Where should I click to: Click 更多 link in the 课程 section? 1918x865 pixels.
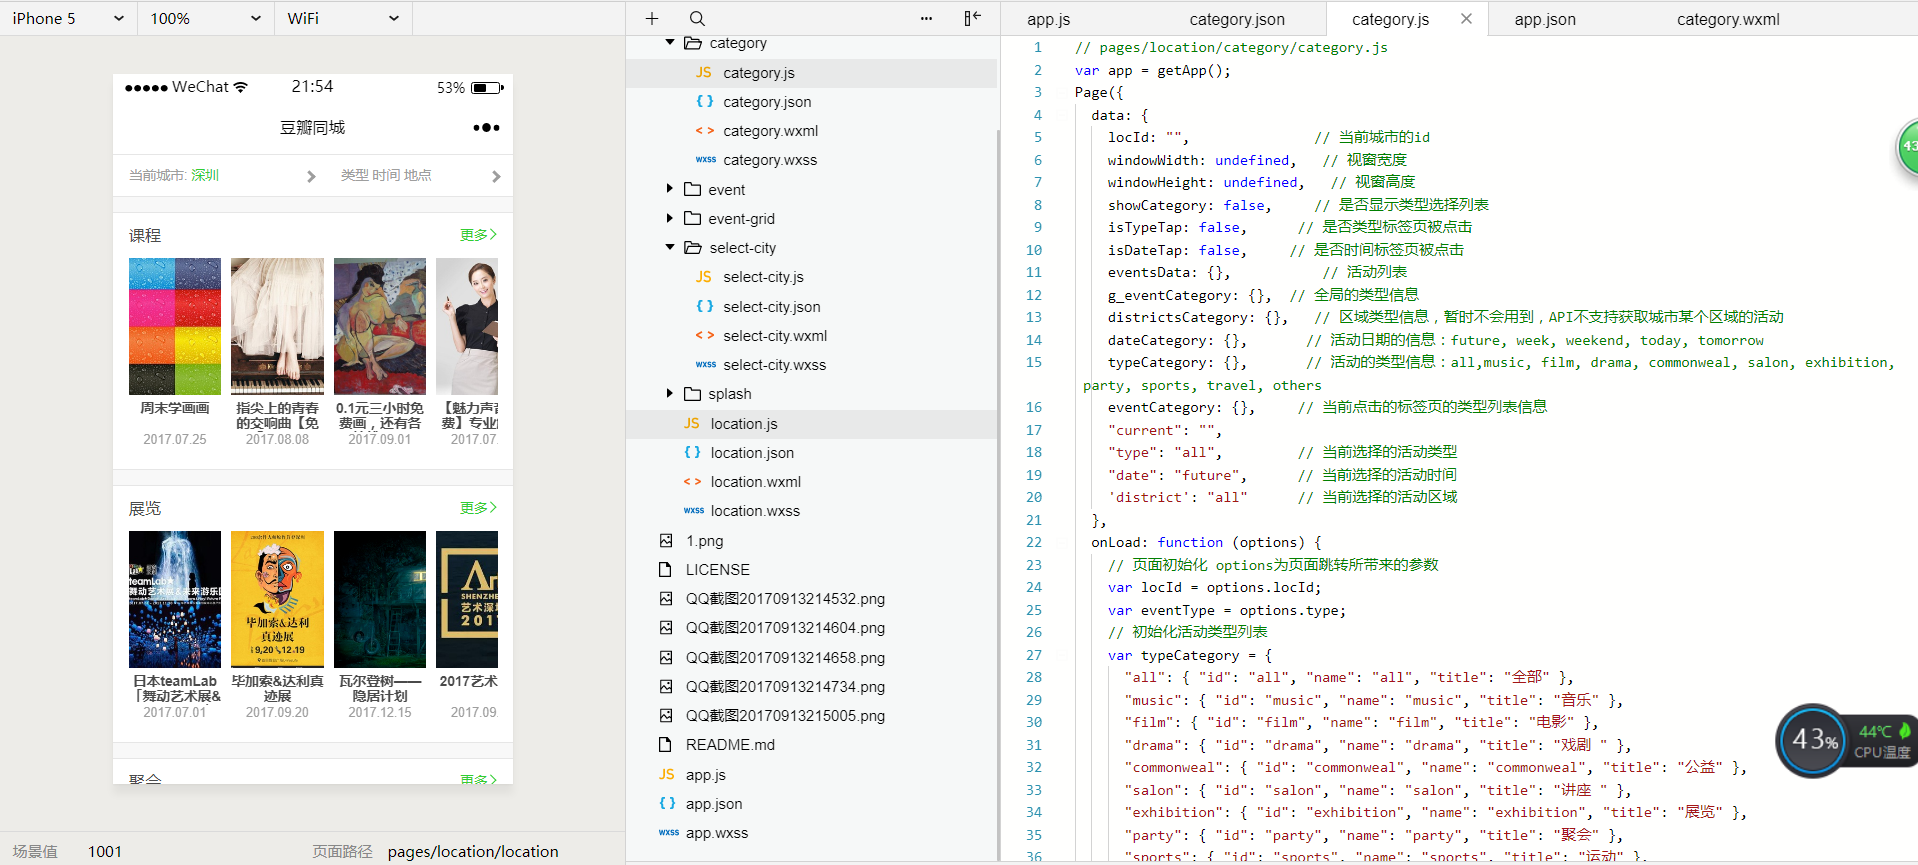click(478, 235)
